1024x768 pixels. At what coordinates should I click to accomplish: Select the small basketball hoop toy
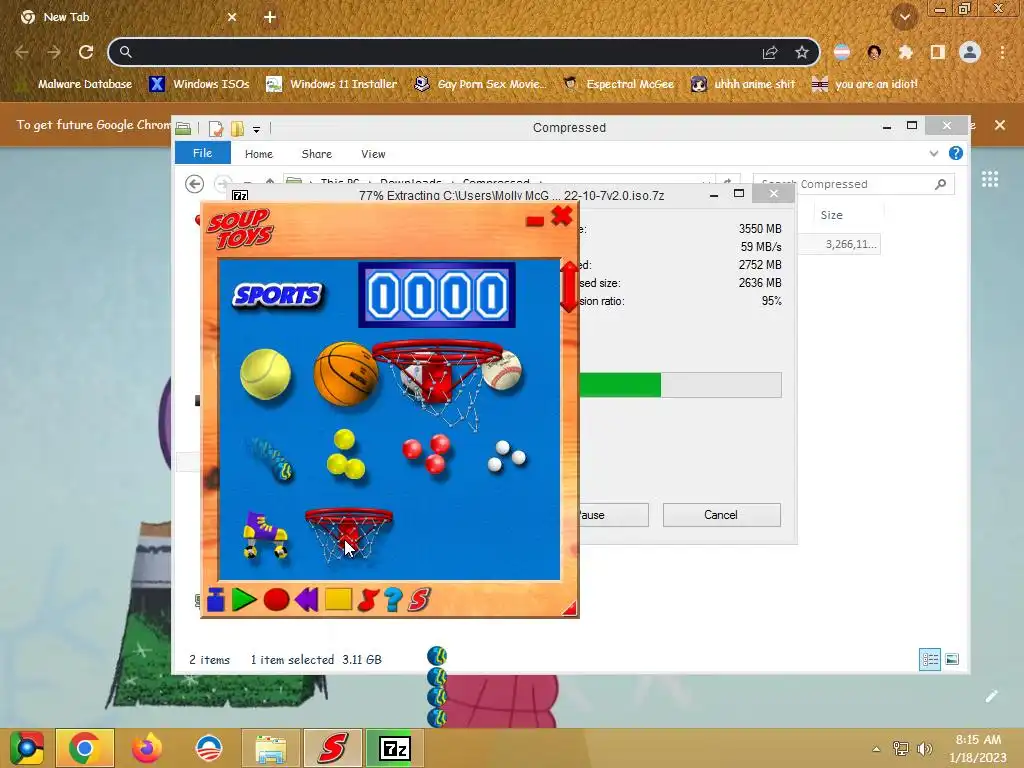tap(349, 535)
